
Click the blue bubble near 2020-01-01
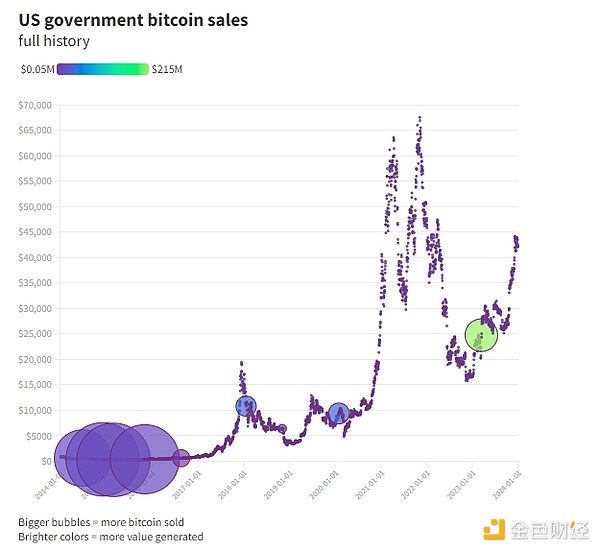click(x=339, y=413)
